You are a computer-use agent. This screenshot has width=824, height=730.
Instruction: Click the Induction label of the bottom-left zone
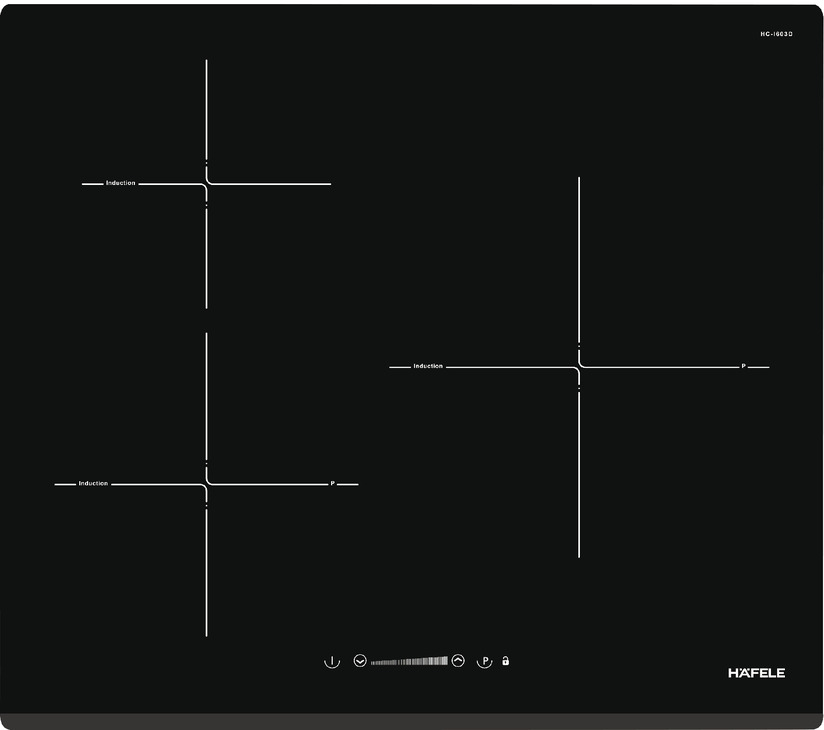(93, 484)
